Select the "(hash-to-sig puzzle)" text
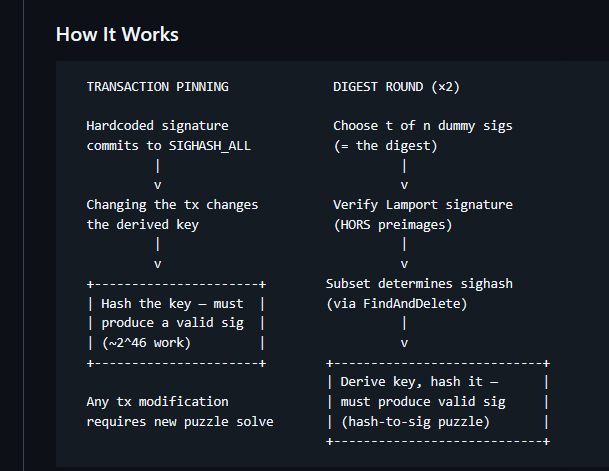The image size is (609, 471). [x=415, y=422]
